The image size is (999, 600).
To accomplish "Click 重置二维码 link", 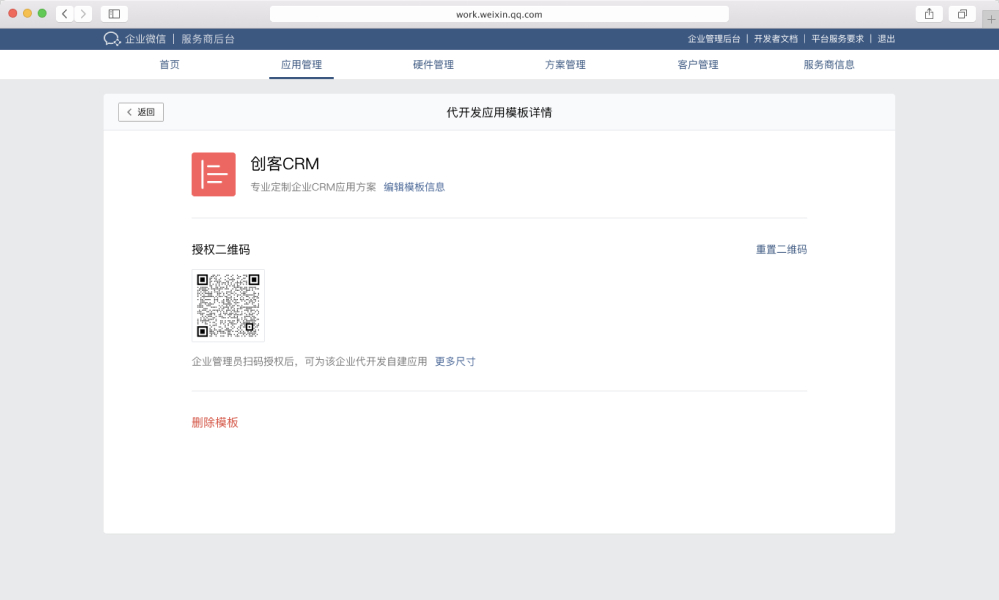I will (781, 249).
